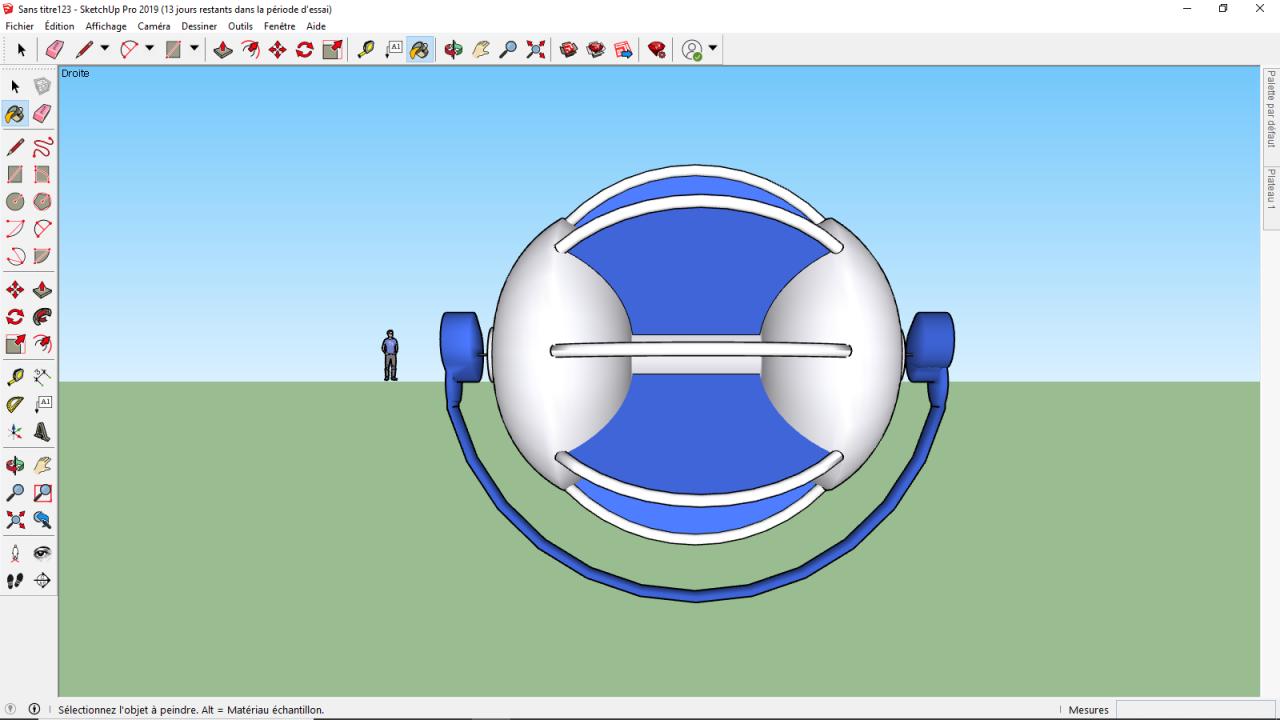Viewport: 1280px width, 720px height.
Task: Activate the Follow Me tool
Action: pos(42,317)
